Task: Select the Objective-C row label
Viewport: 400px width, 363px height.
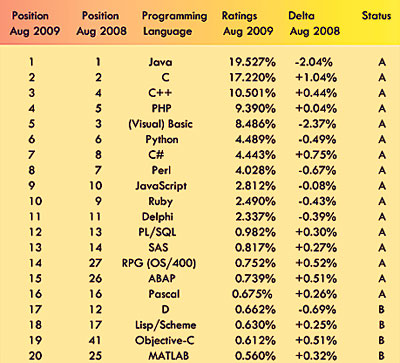Action: [x=165, y=340]
